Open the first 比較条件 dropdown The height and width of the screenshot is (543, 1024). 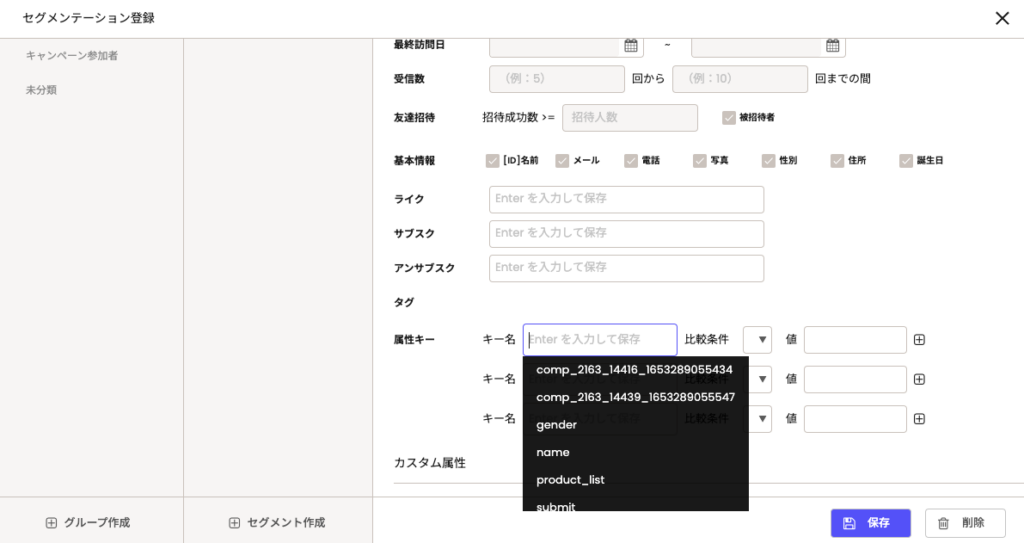pyautogui.click(x=757, y=340)
